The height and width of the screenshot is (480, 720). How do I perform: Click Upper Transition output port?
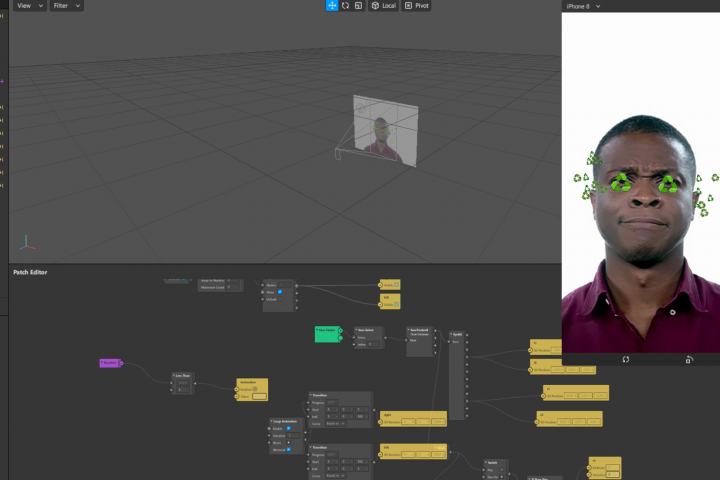click(374, 410)
